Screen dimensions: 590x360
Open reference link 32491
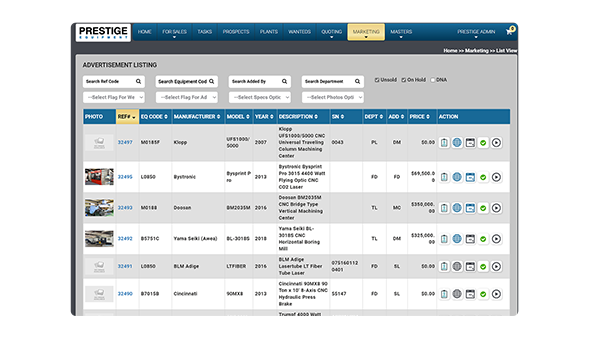coord(125,266)
